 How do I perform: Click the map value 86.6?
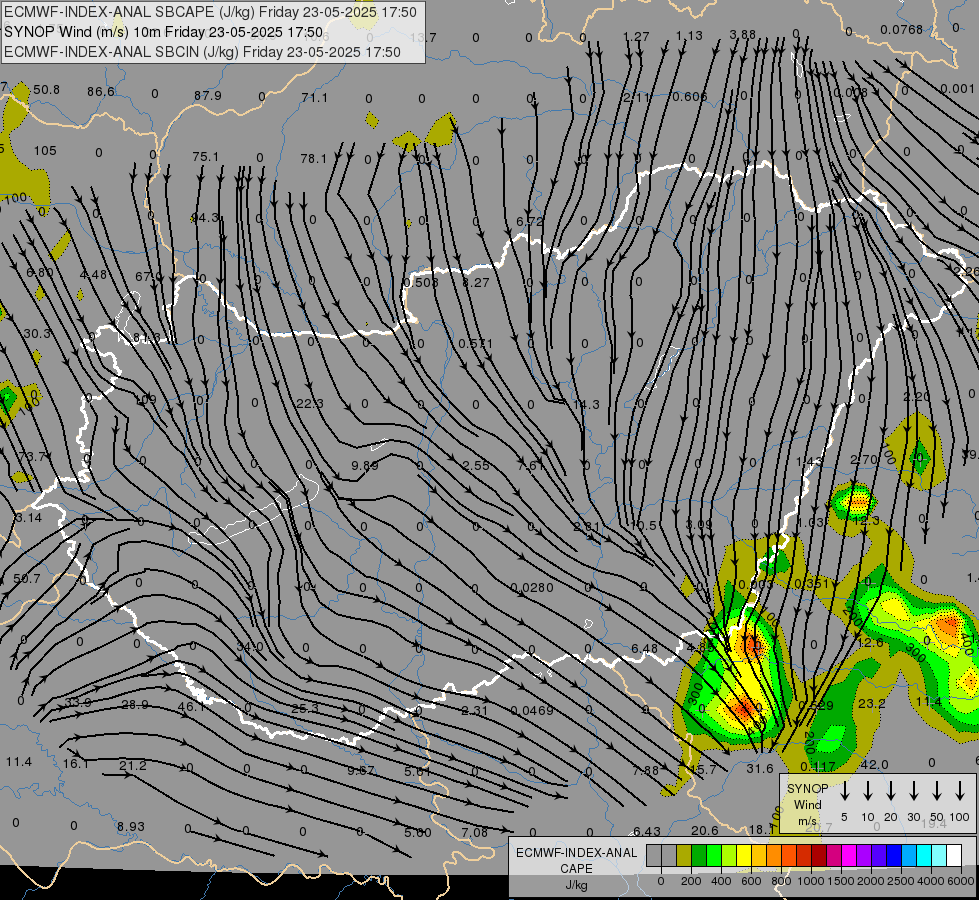point(101,92)
